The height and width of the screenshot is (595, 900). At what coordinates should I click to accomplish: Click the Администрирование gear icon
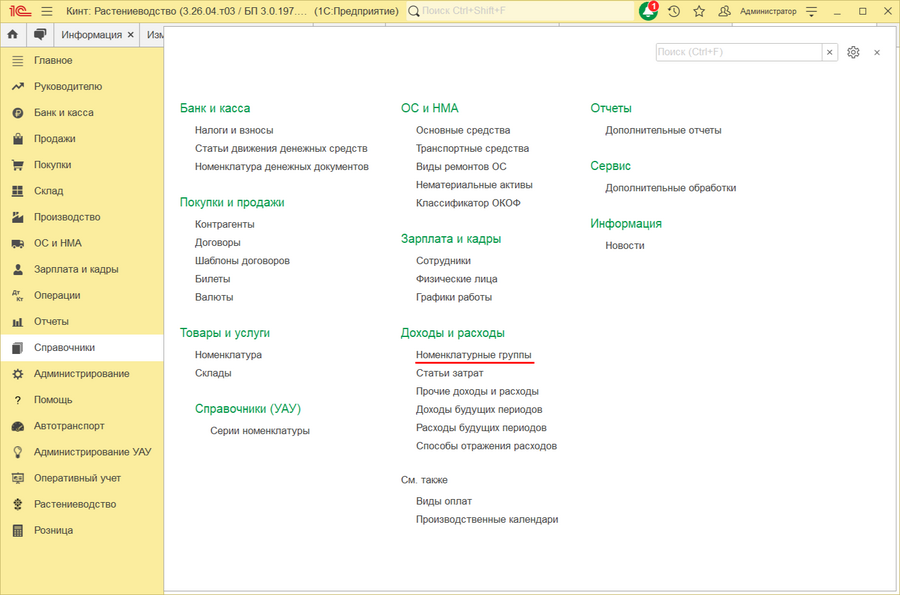pyautogui.click(x=18, y=374)
